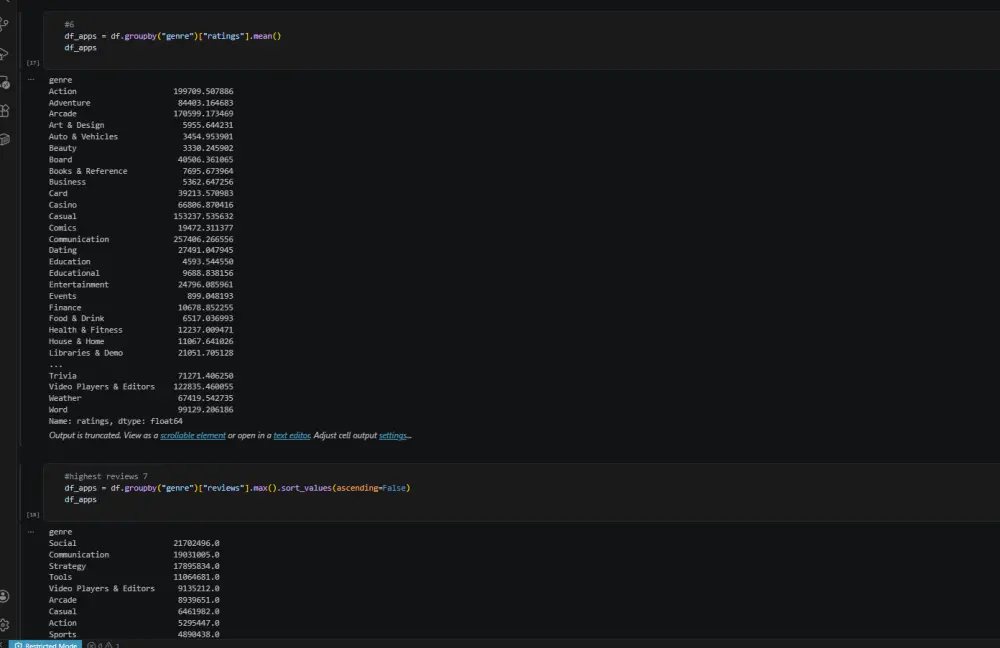
Task: Click the '#highest reviews 7' comment line
Action: 106,476
